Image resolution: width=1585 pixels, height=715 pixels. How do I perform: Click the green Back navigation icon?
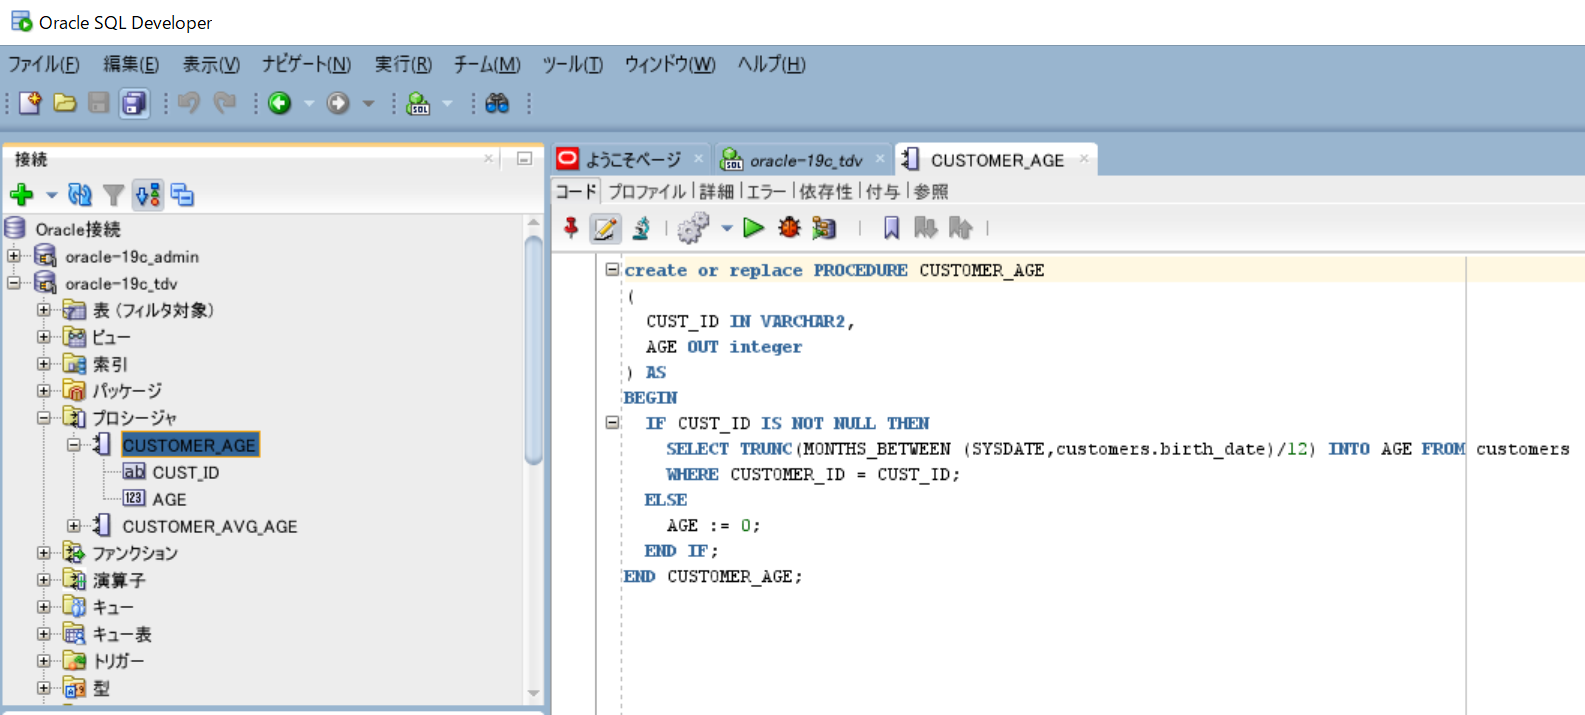coord(280,102)
